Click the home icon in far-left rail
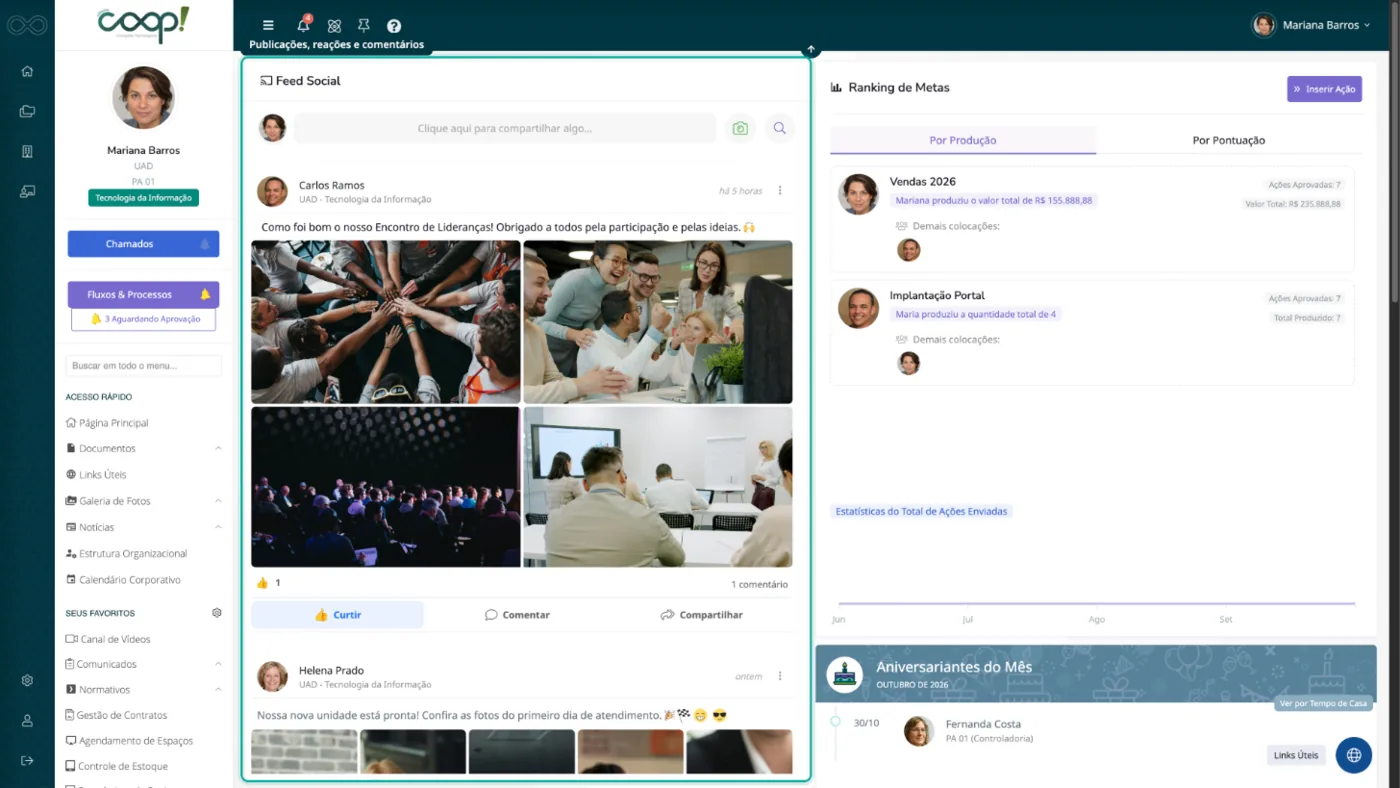The image size is (1400, 788). 27,71
